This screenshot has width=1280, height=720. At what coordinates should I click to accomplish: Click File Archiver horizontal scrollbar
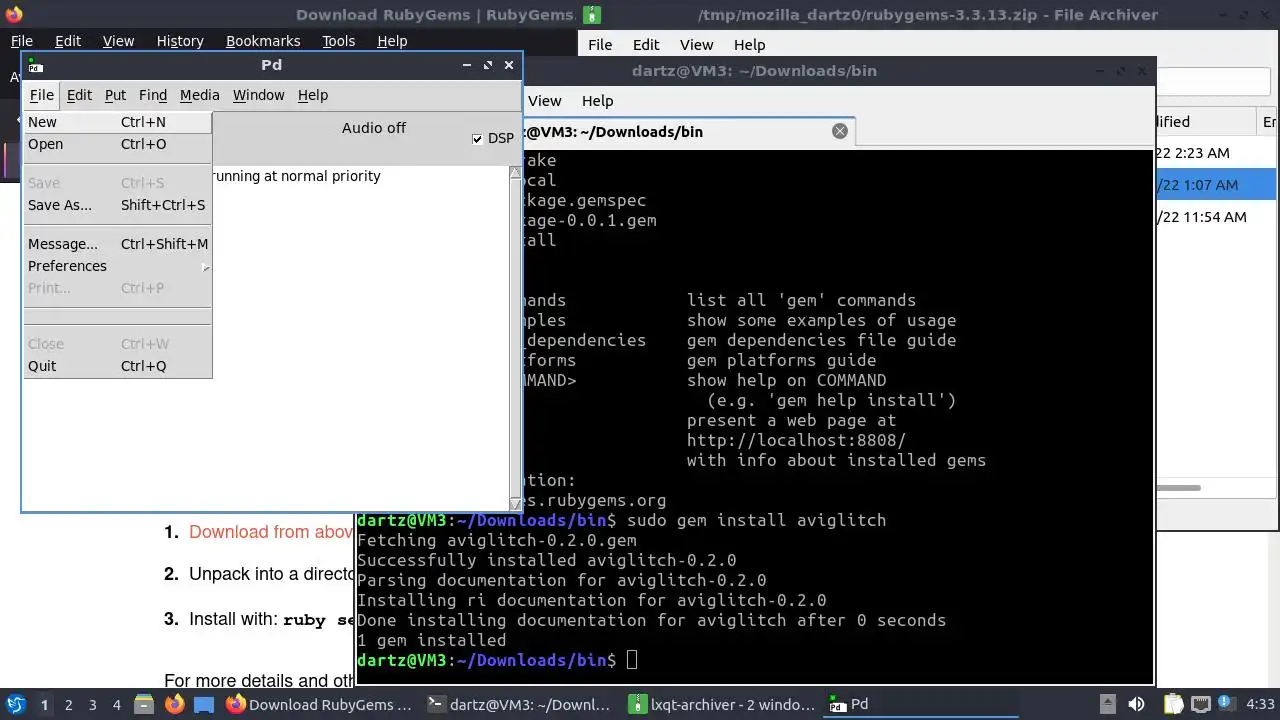(1178, 488)
